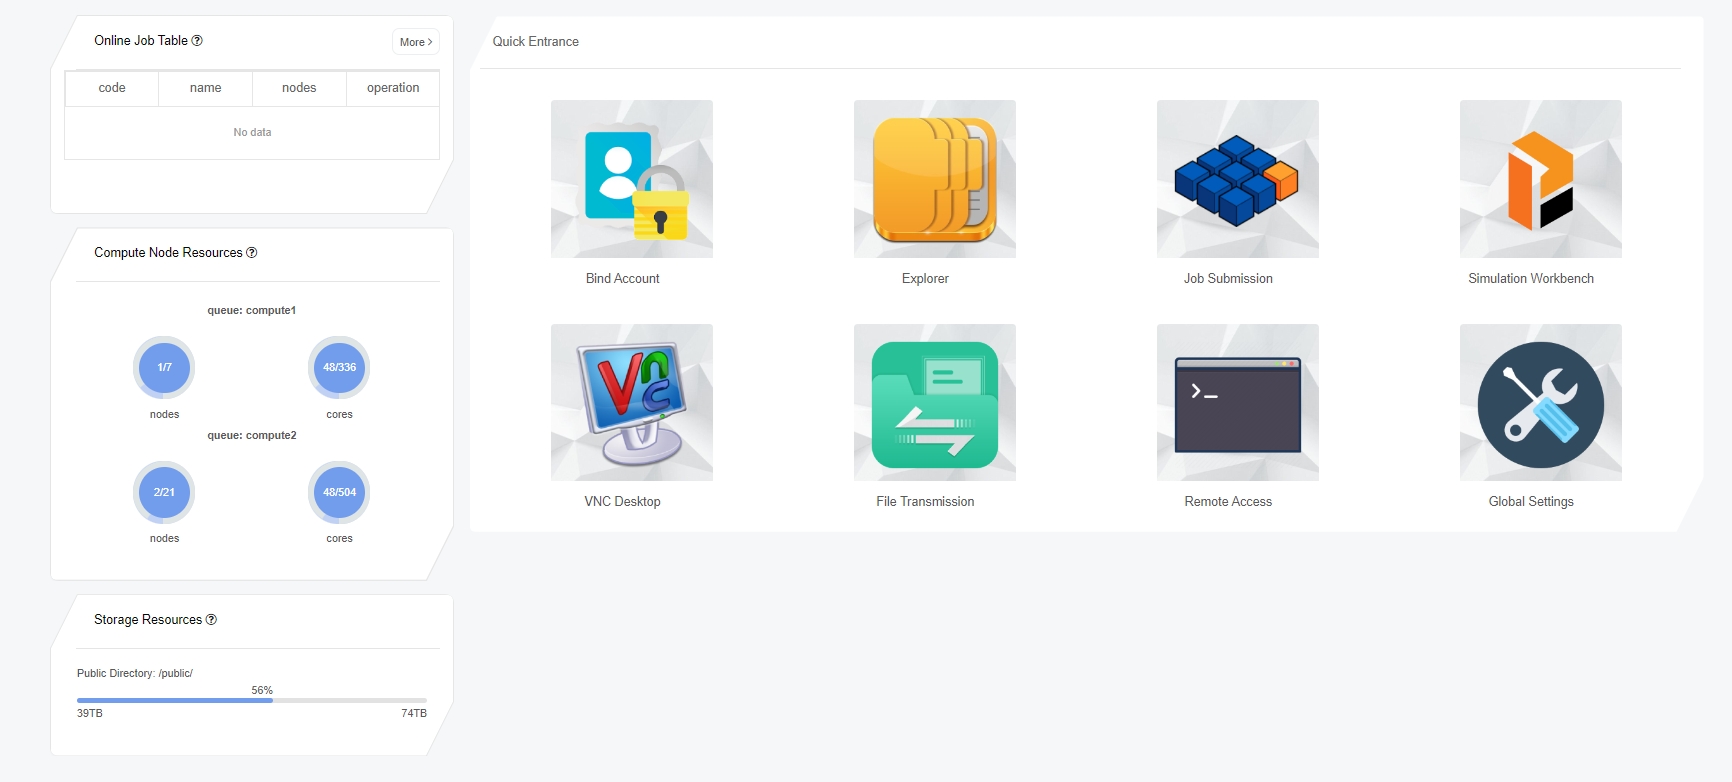The width and height of the screenshot is (1732, 782).
Task: Click the Global Settings label
Action: point(1531,502)
